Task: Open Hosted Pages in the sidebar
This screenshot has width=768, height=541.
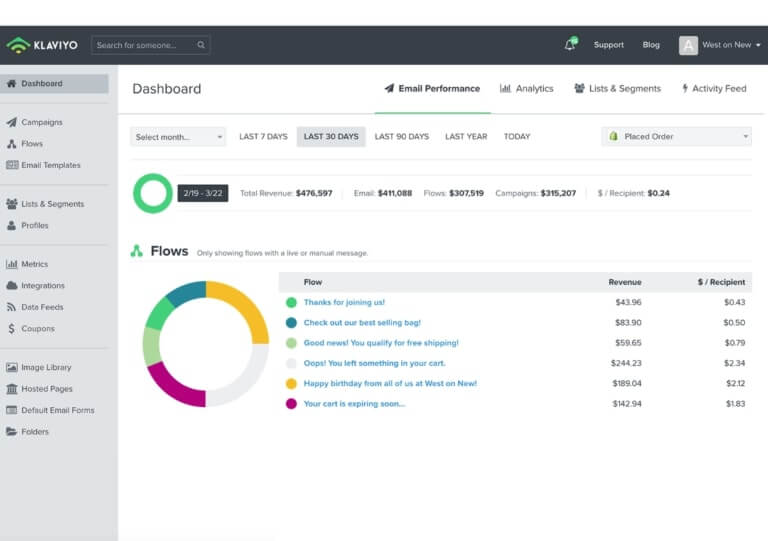Action: (46, 389)
